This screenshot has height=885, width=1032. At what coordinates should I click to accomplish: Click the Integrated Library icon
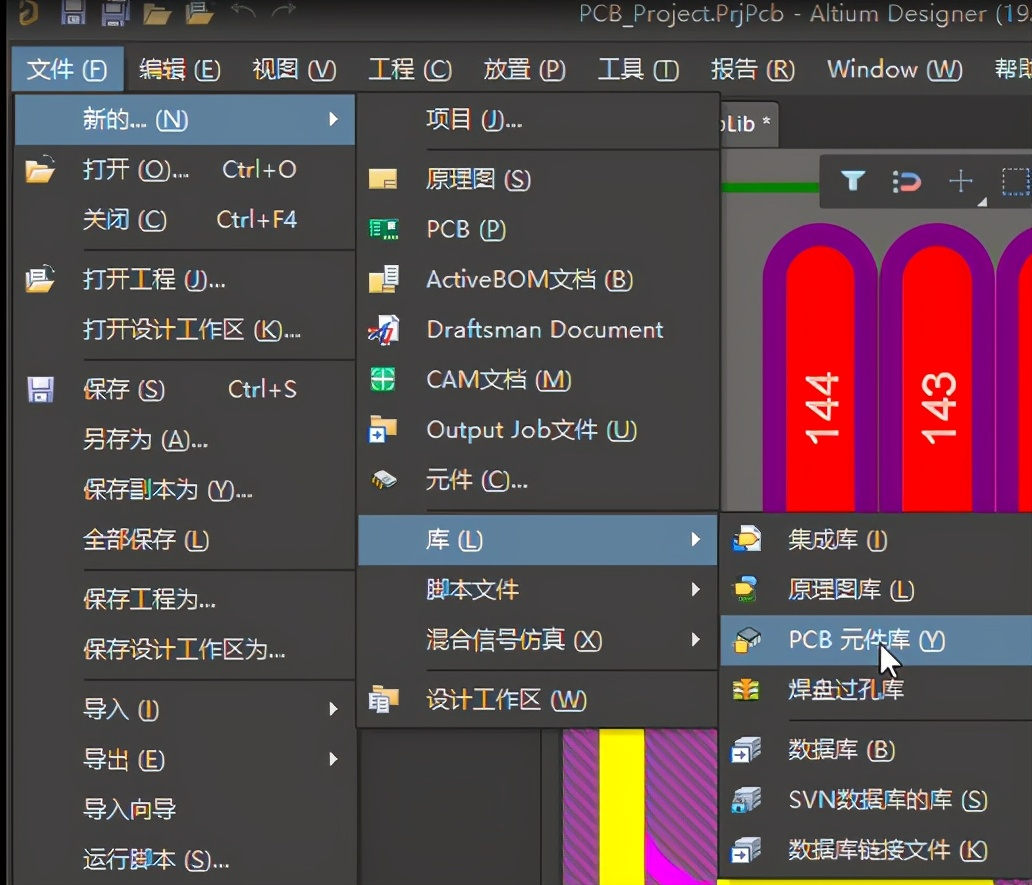pos(746,539)
